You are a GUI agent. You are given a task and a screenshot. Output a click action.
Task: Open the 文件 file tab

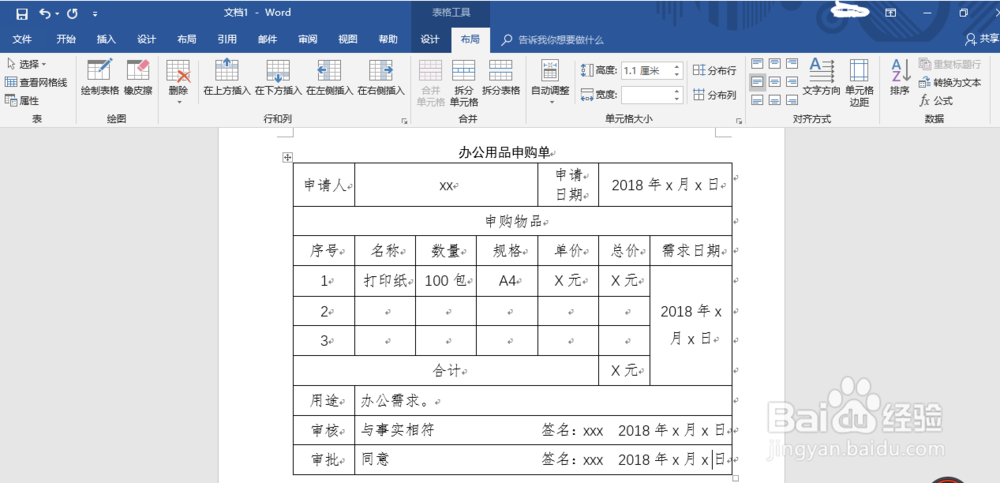(x=22, y=40)
